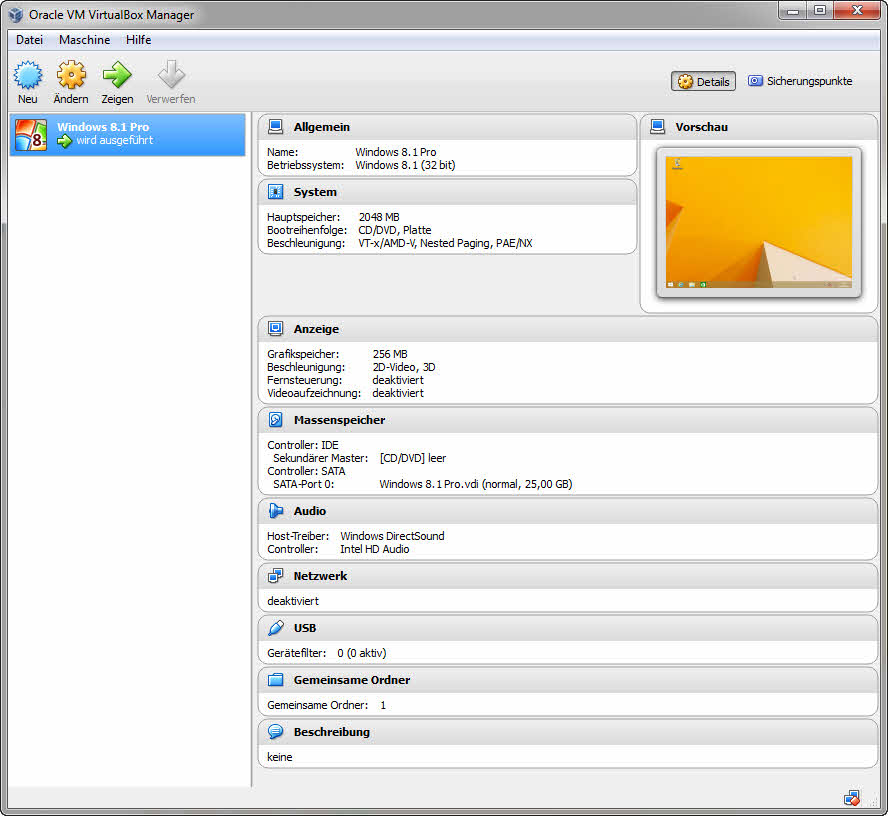Open the Gemeinsame Ordner section header link

point(352,680)
